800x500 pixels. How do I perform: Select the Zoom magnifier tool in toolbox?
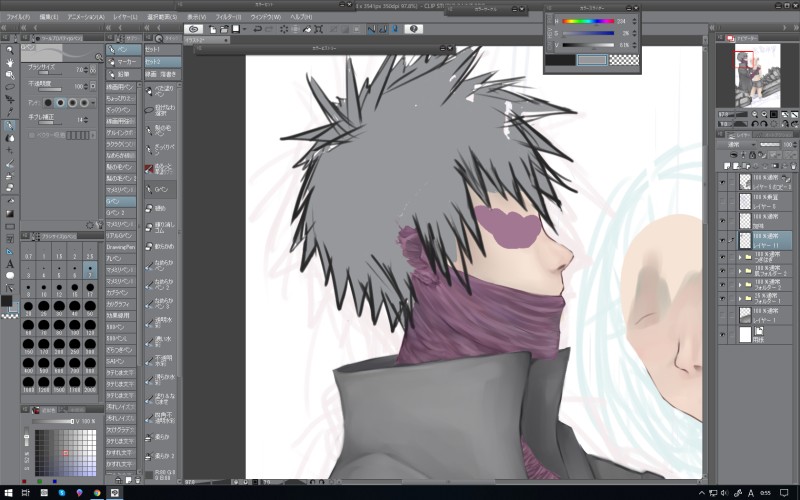click(x=10, y=51)
